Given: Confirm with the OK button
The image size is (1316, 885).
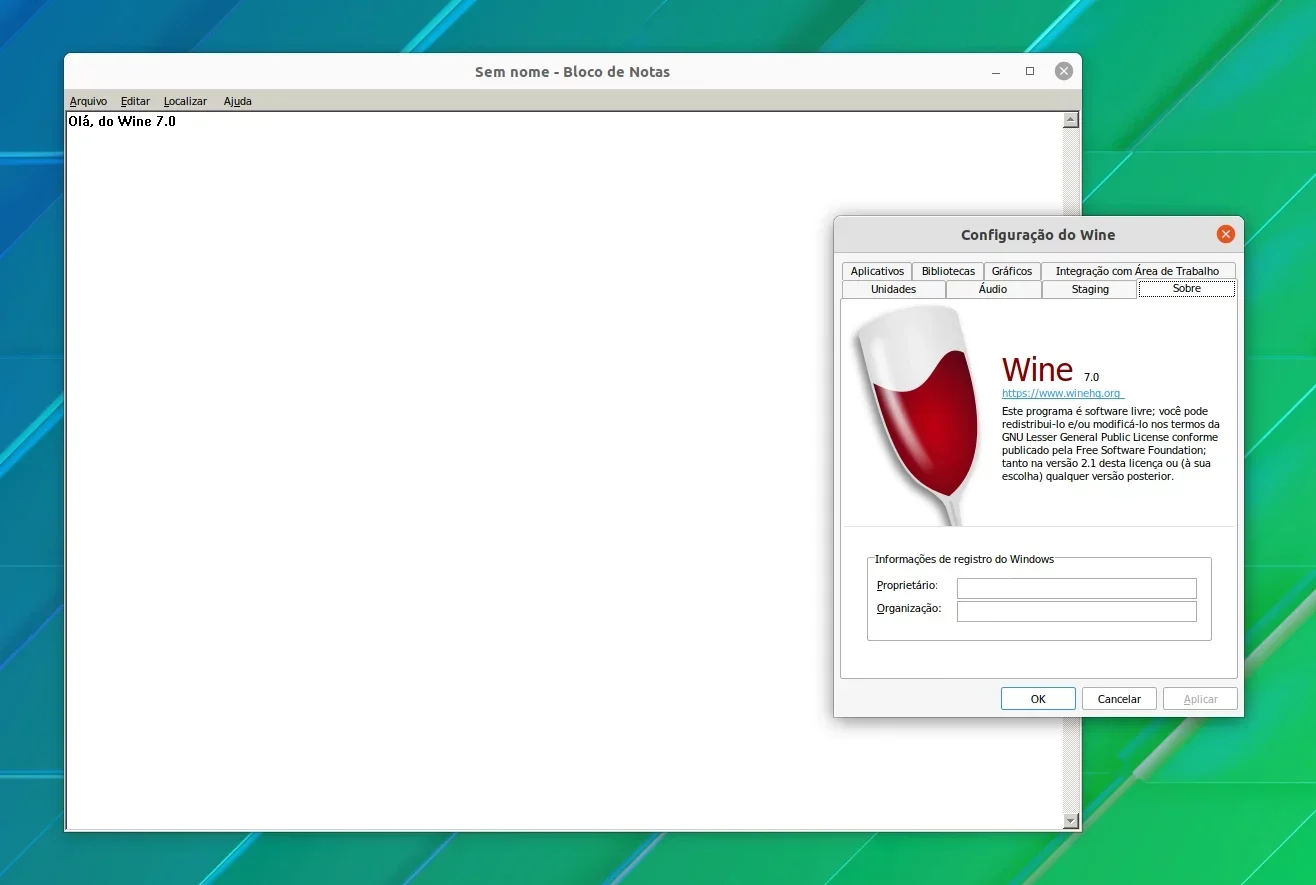Looking at the screenshot, I should tap(1038, 699).
